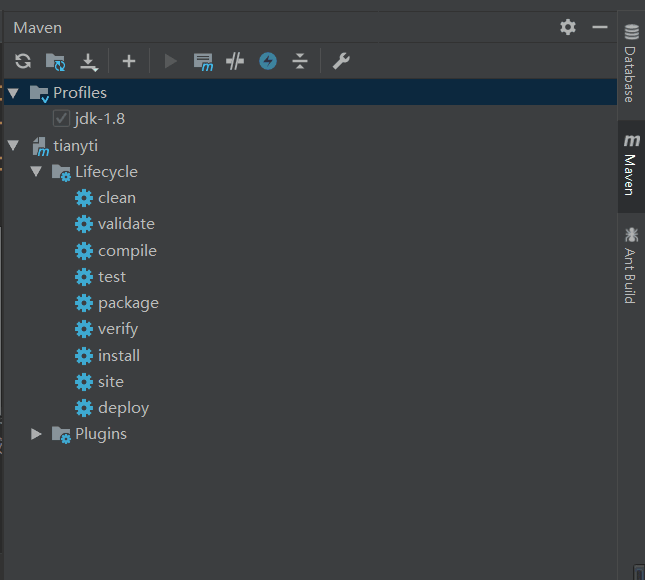Click Reimport All Maven Projects icon

coord(23,61)
